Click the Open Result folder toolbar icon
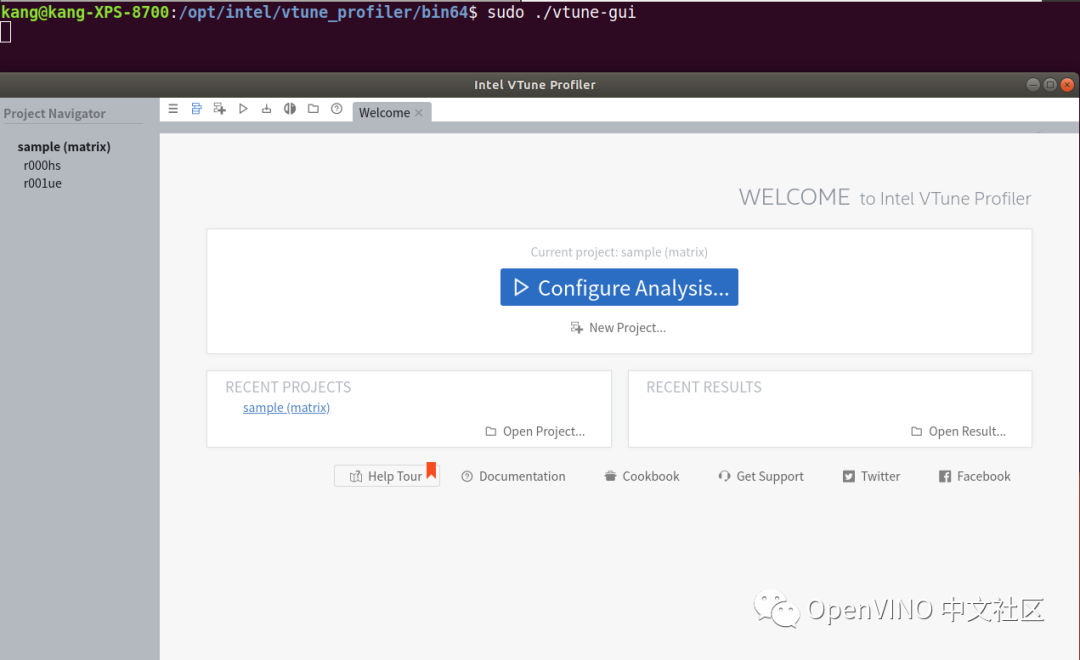The image size is (1080, 660). [x=313, y=109]
